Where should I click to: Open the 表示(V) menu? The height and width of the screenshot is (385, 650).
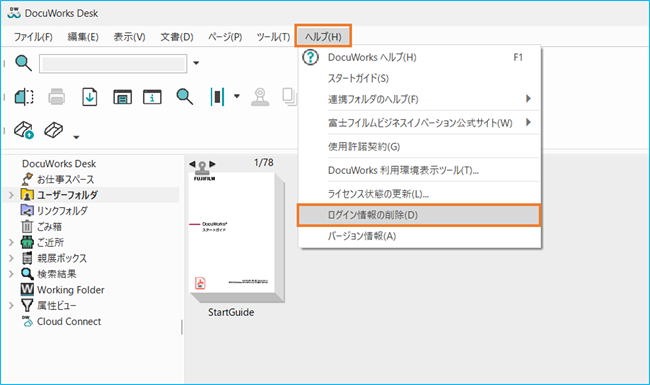[129, 37]
